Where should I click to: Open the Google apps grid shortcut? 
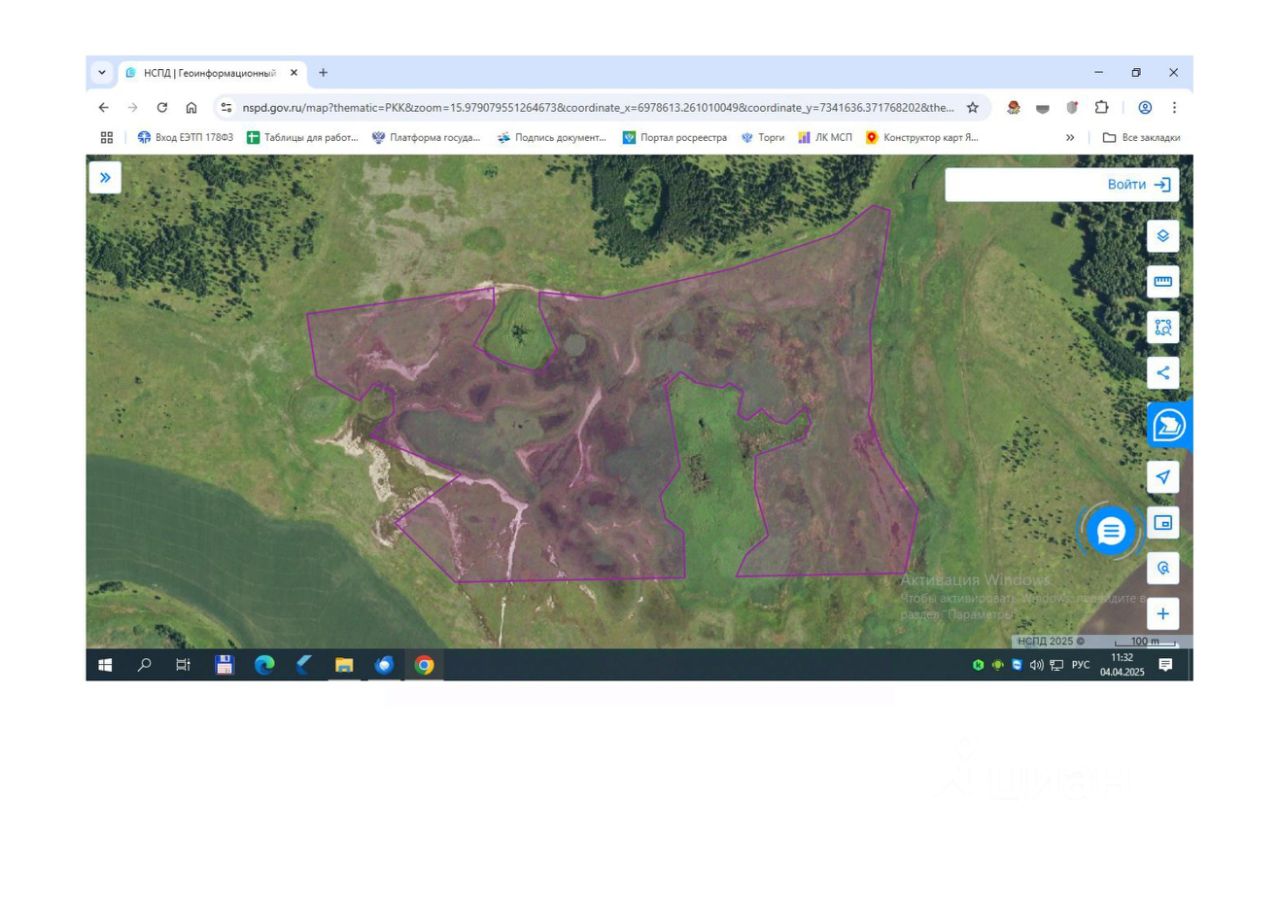click(106, 137)
